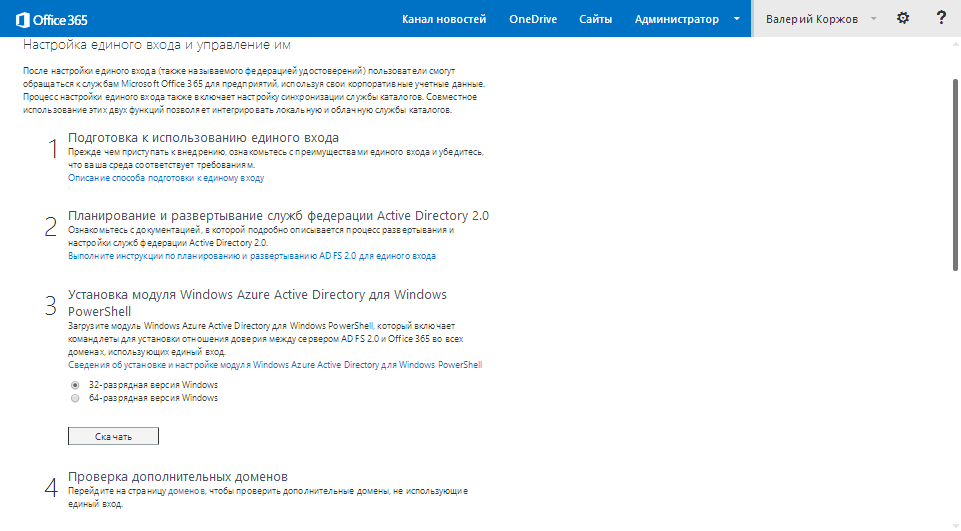Open the link on preparing for single sign-on
The image size is (961, 531).
pos(166,178)
